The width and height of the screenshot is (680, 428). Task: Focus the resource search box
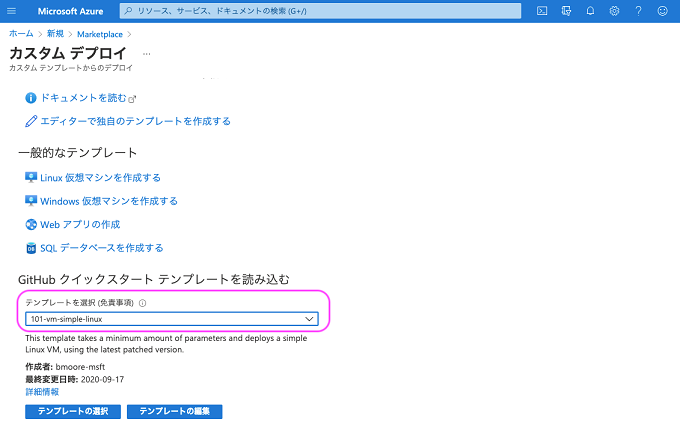coord(320,11)
